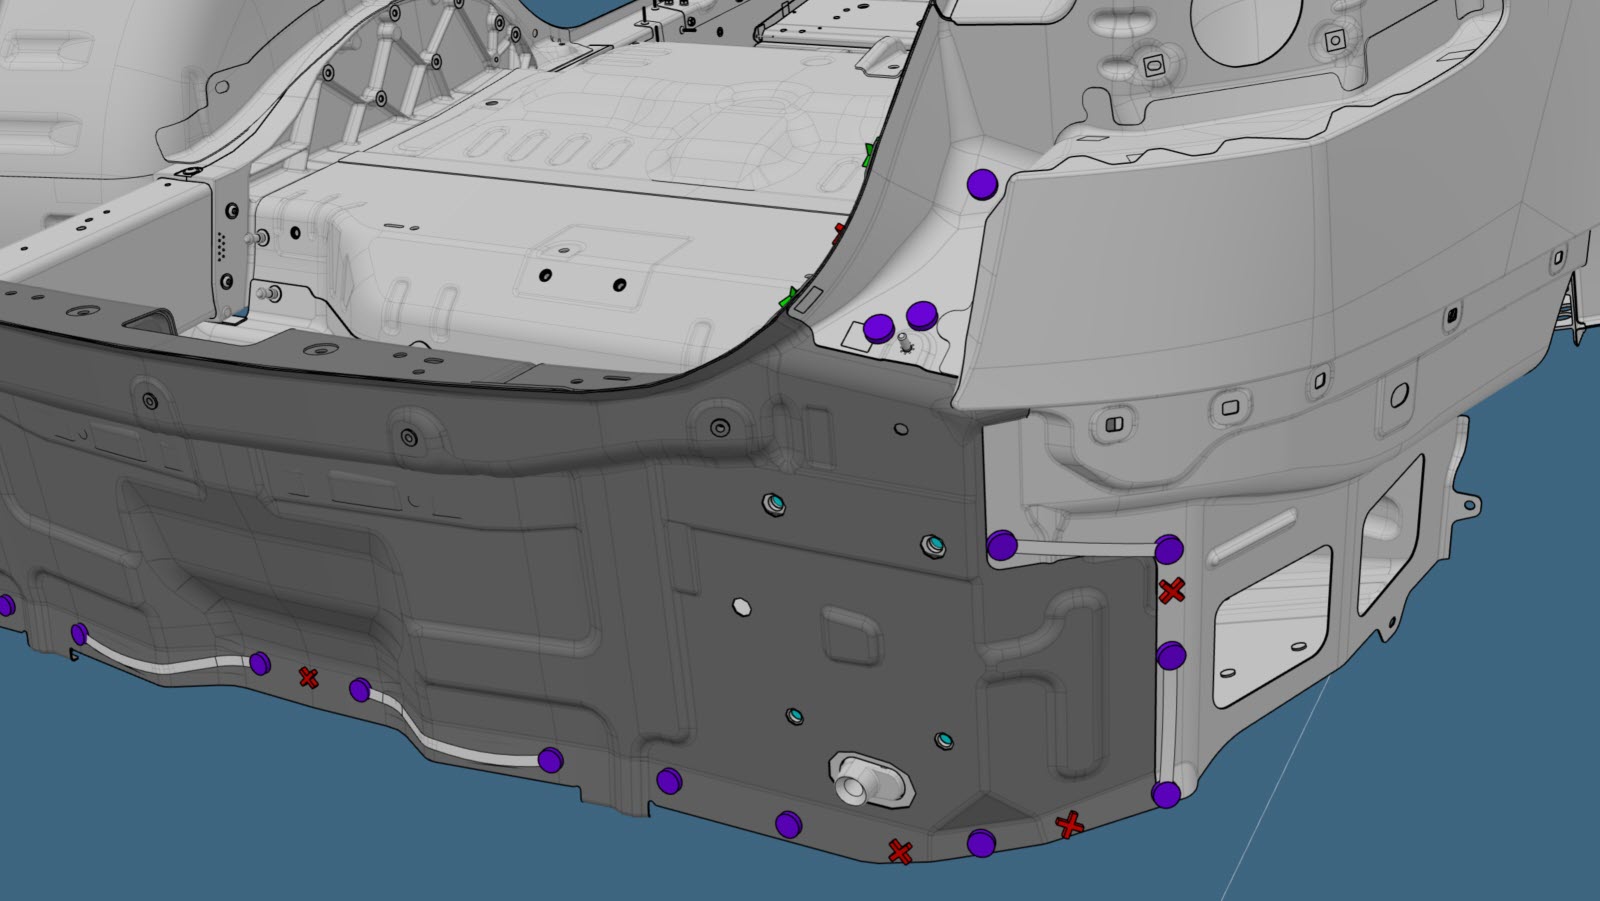Click the lower green marker on curved edge
The width and height of the screenshot is (1600, 901).
(792, 295)
